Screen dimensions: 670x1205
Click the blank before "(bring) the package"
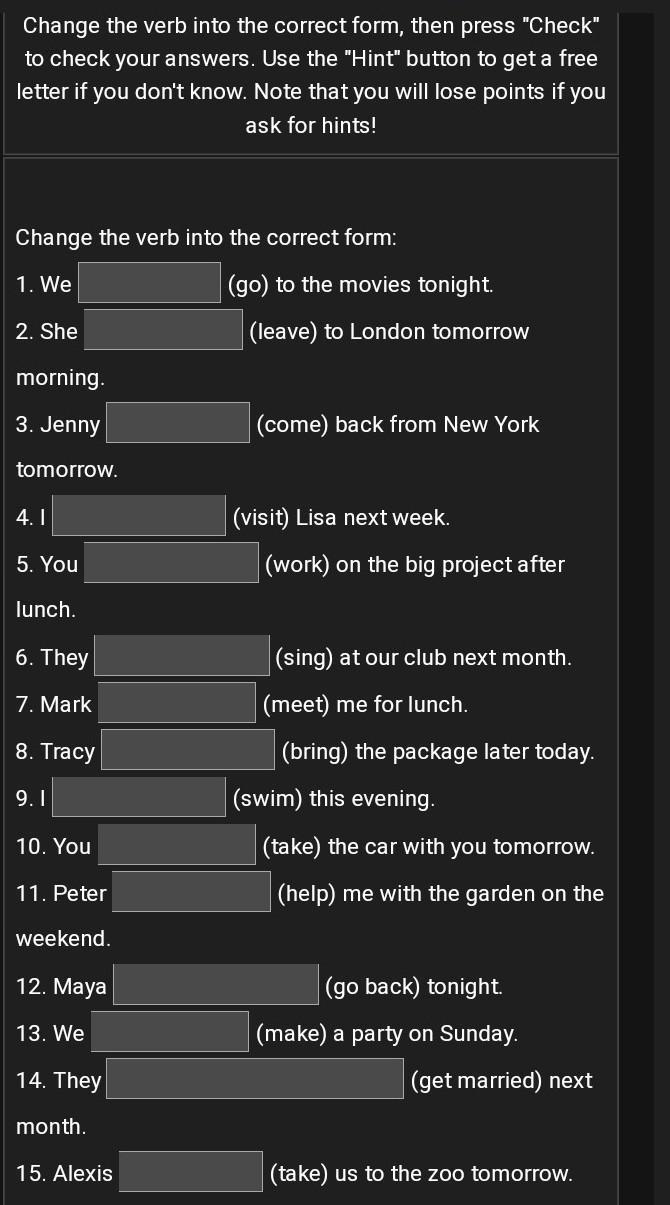pos(188,750)
